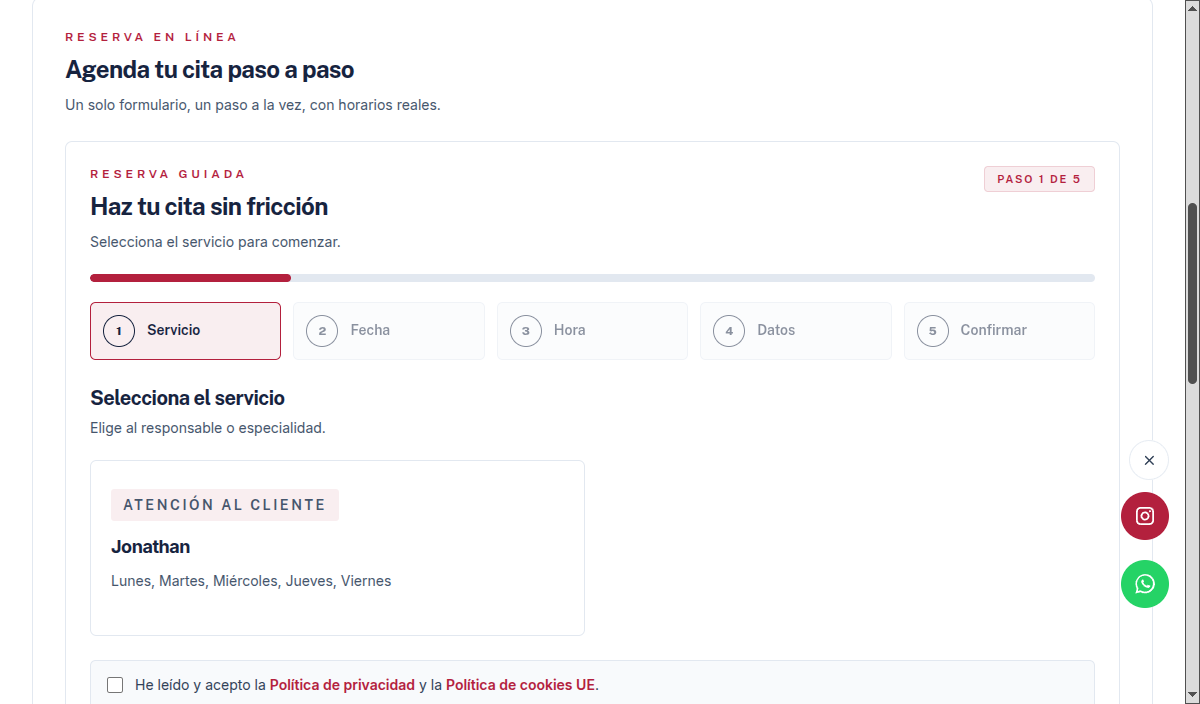Viewport: 1200px width, 704px height.
Task: Click the 'Lunes, Martes, Miércoles, Jueves, Viernes' text
Action: pos(251,581)
